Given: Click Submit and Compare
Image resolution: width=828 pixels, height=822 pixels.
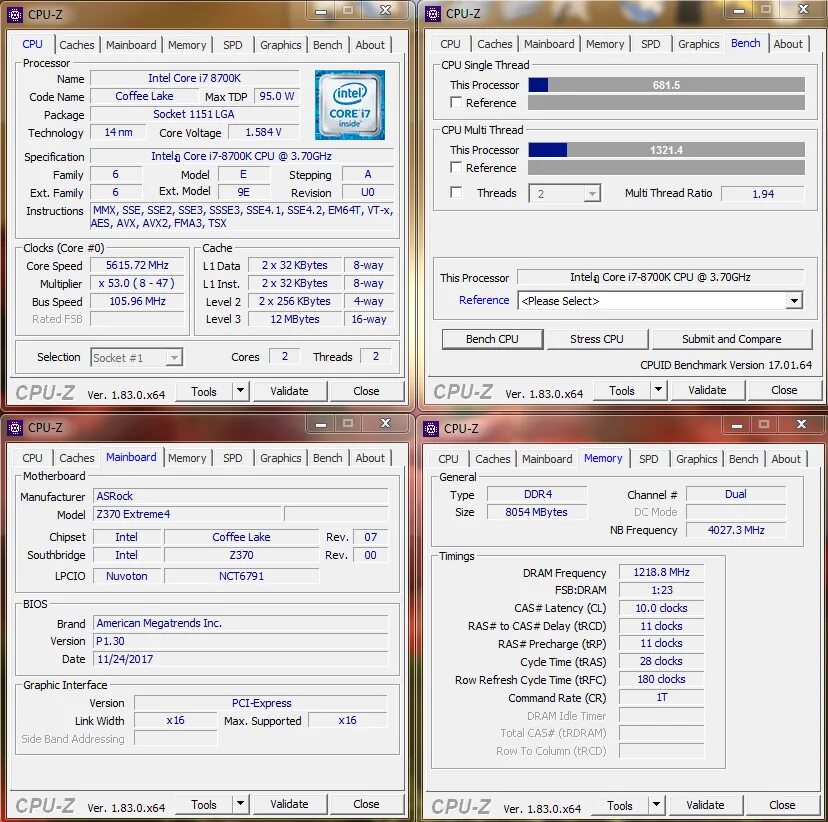Looking at the screenshot, I should pyautogui.click(x=731, y=339).
